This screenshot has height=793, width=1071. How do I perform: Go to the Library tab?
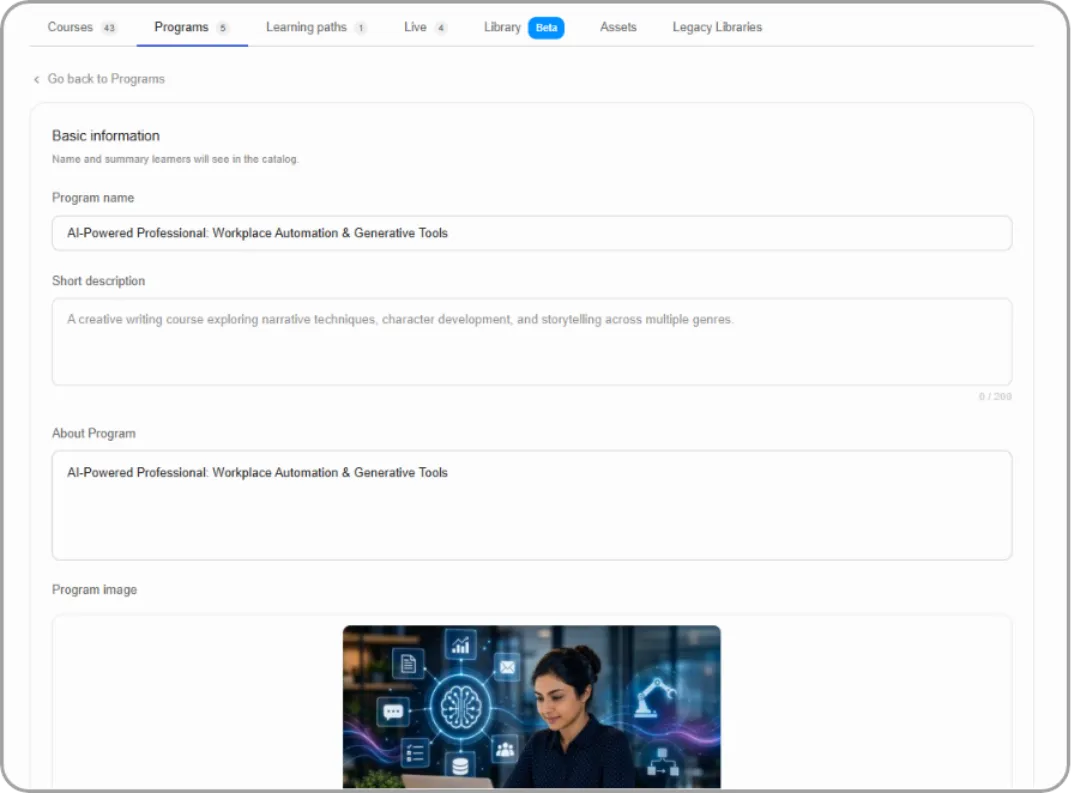502,27
